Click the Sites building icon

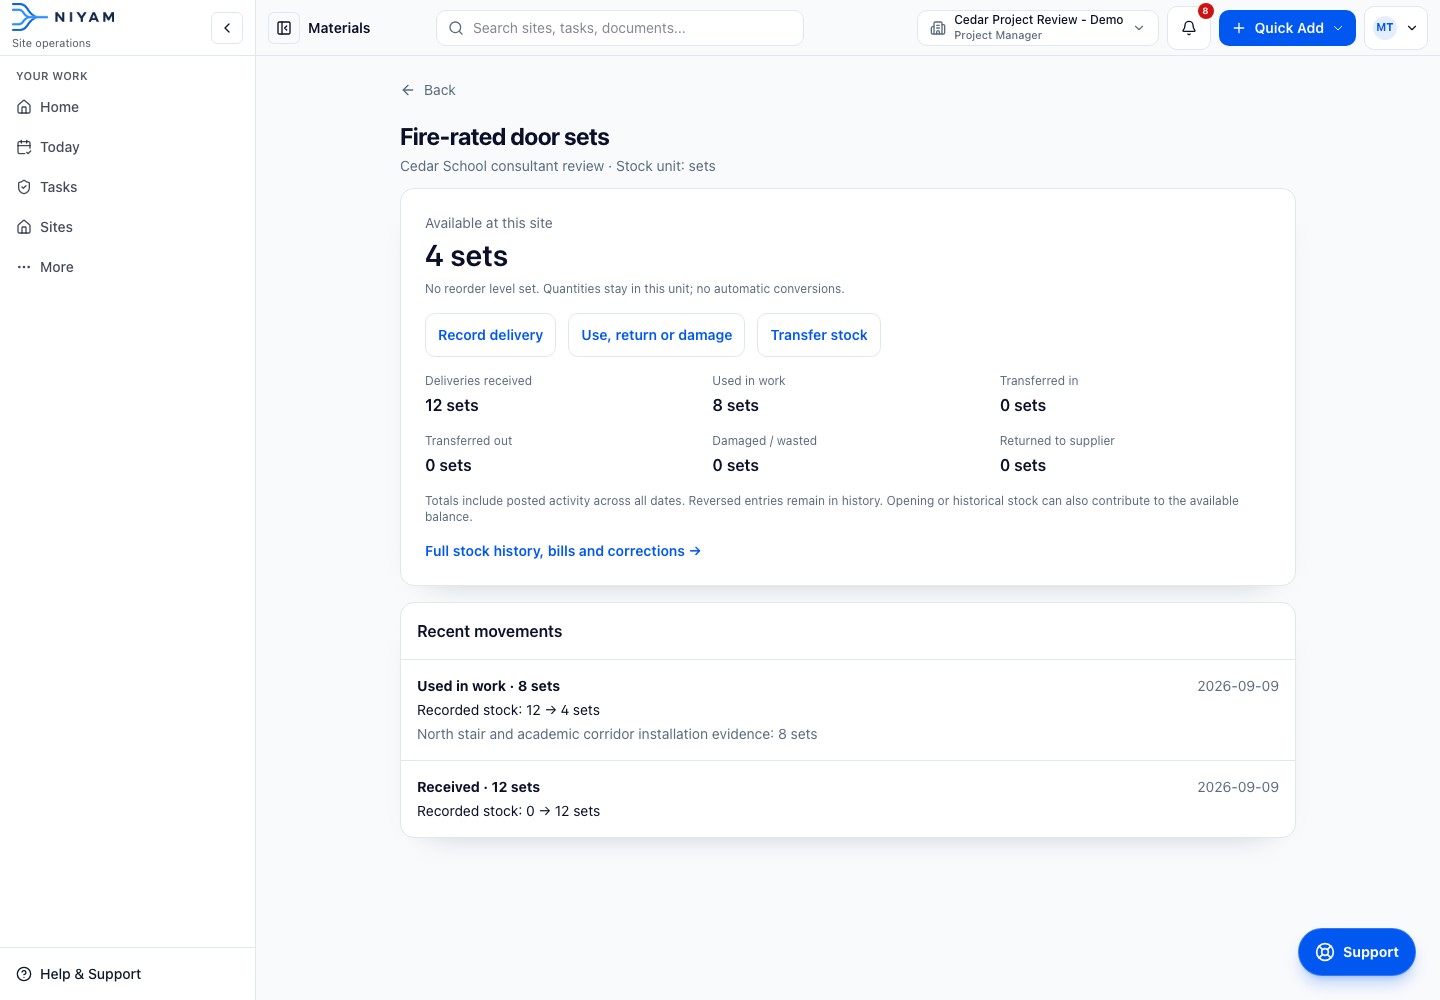[x=24, y=227]
